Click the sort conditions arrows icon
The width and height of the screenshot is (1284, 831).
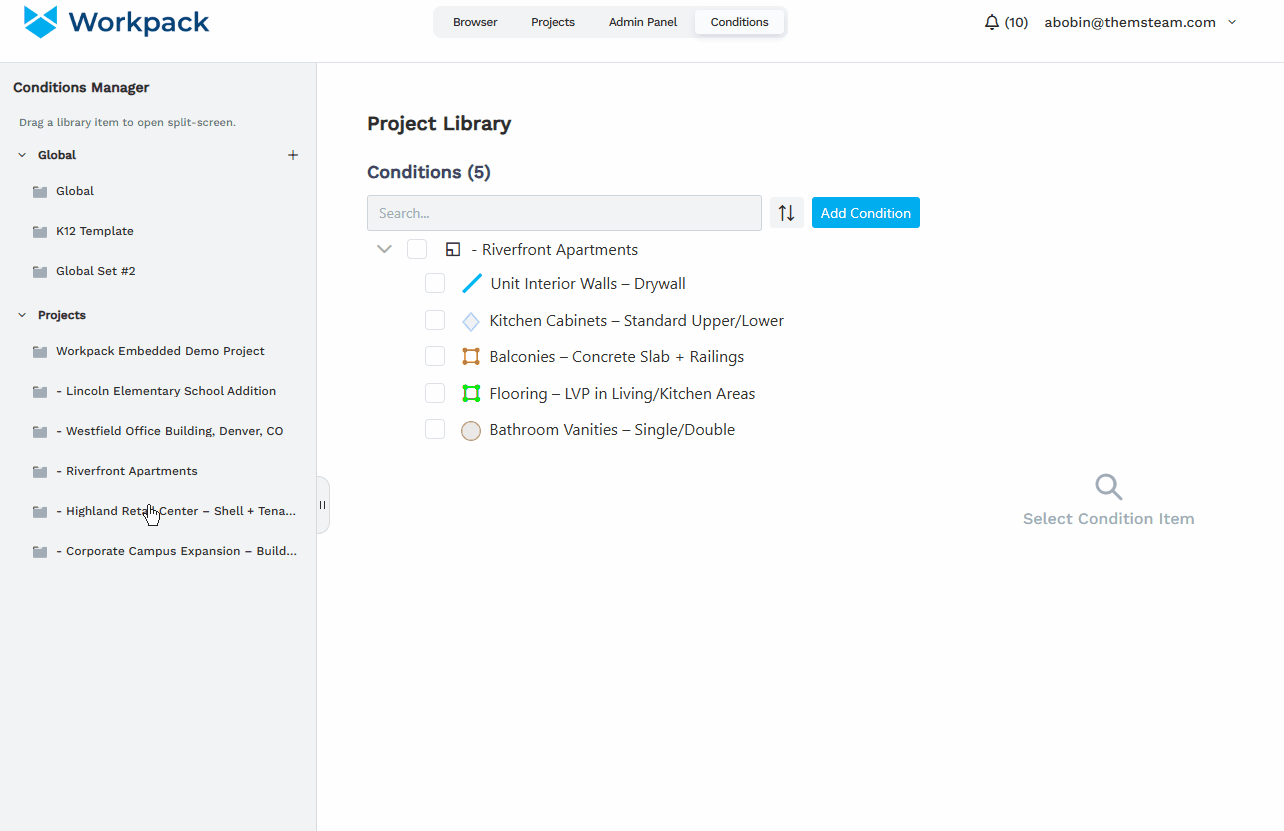(x=787, y=213)
